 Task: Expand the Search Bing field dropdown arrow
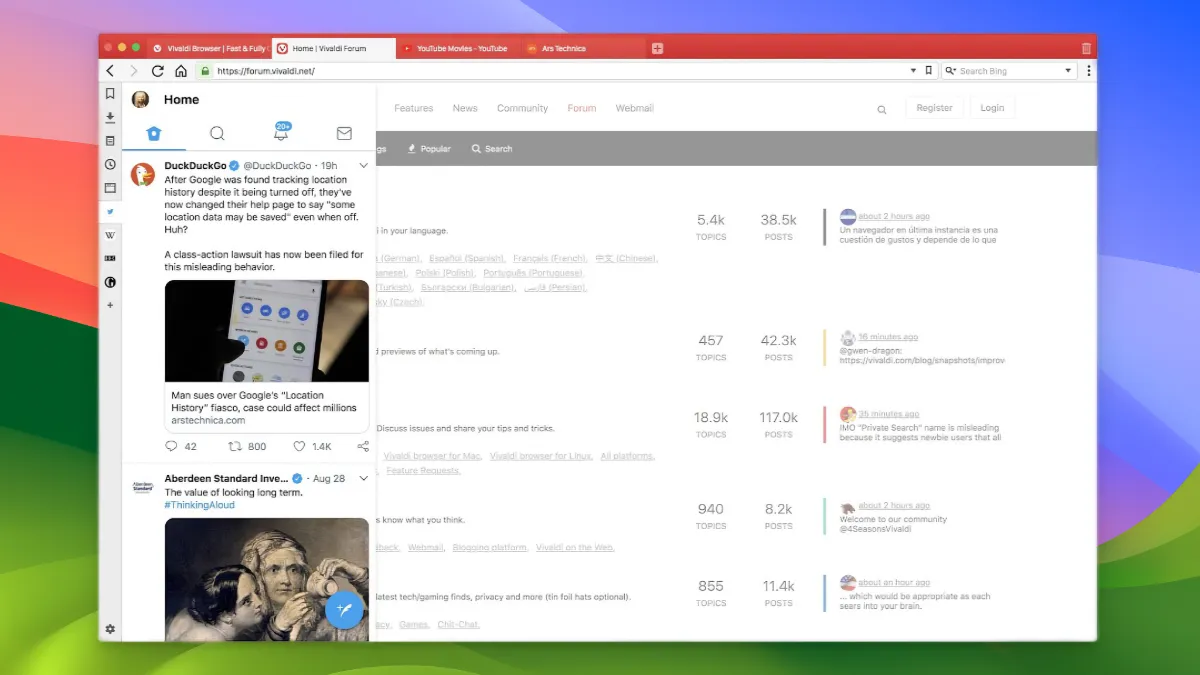1068,71
